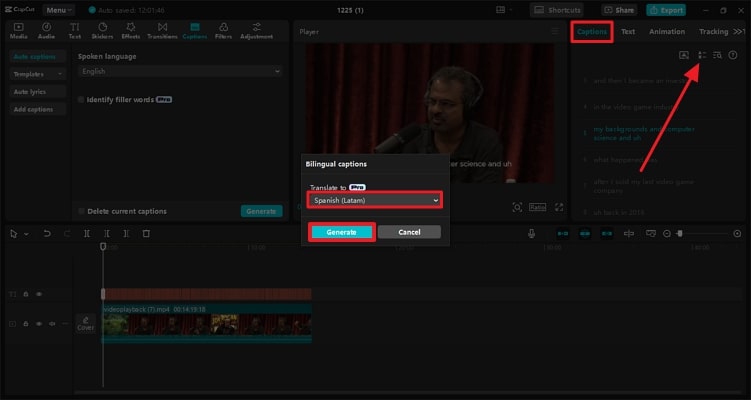This screenshot has height=400, width=751.
Task: Click the delete-right trim tool
Action: tap(126, 233)
